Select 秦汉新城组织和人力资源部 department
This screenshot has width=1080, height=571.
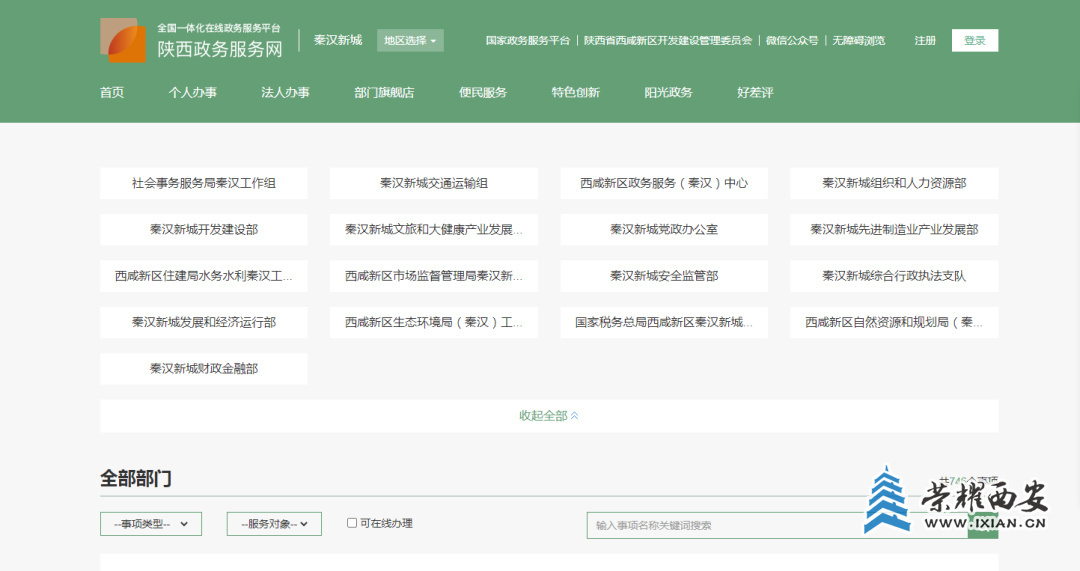[894, 183]
